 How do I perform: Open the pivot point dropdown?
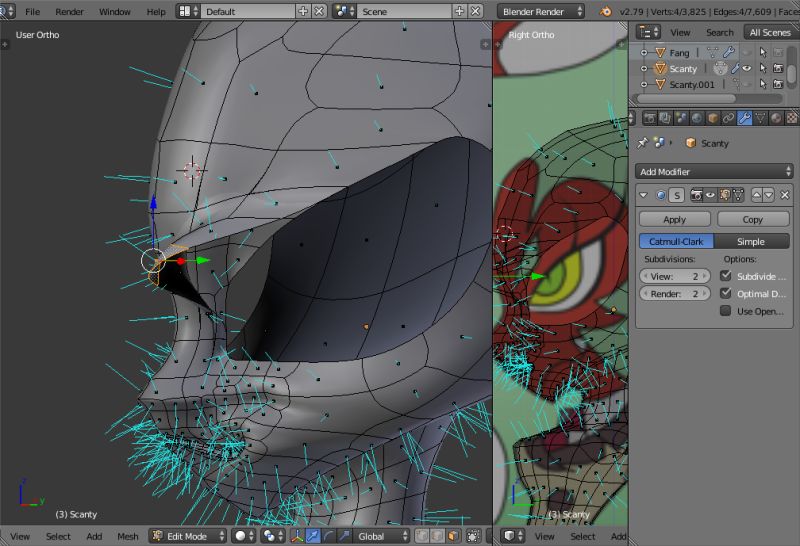pyautogui.click(x=272, y=536)
